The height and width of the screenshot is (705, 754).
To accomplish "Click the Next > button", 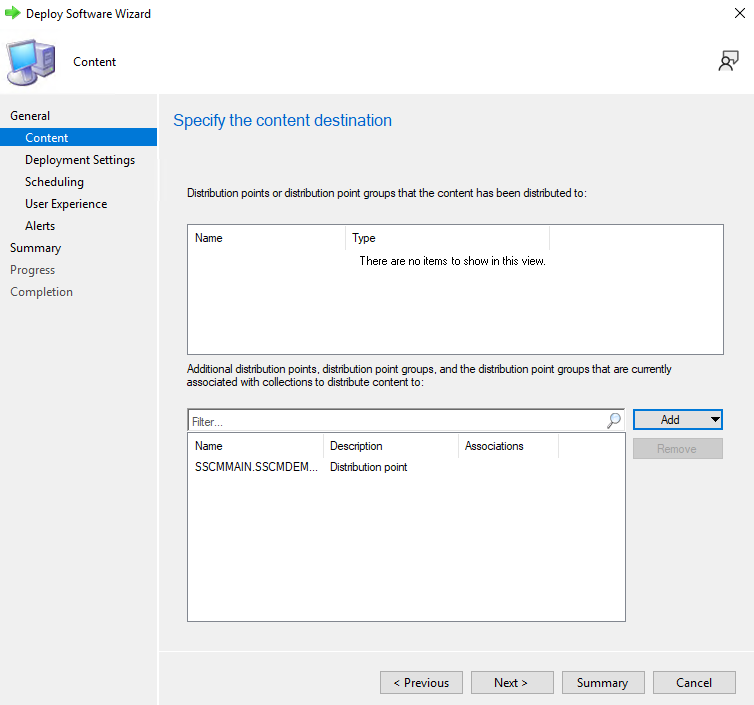I will [x=512, y=683].
